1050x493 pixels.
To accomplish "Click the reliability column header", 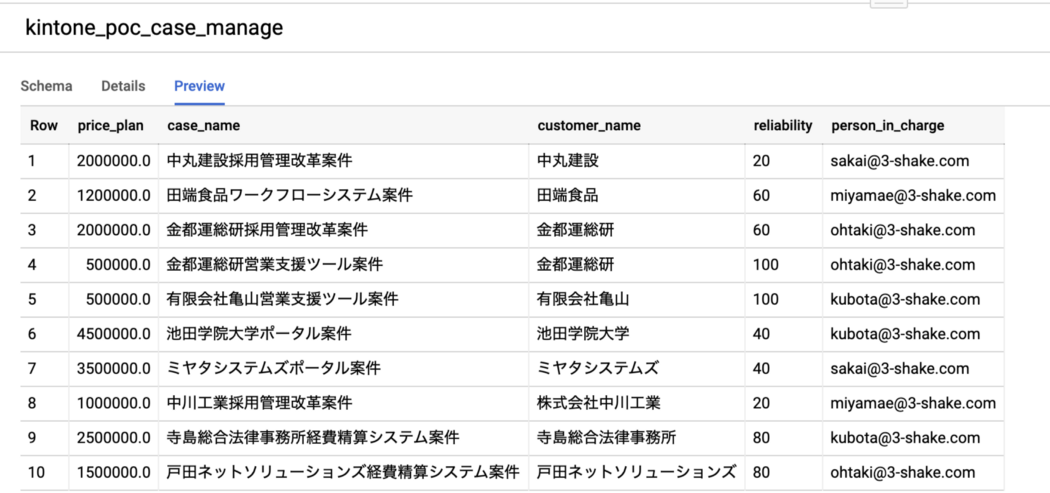I will (782, 126).
